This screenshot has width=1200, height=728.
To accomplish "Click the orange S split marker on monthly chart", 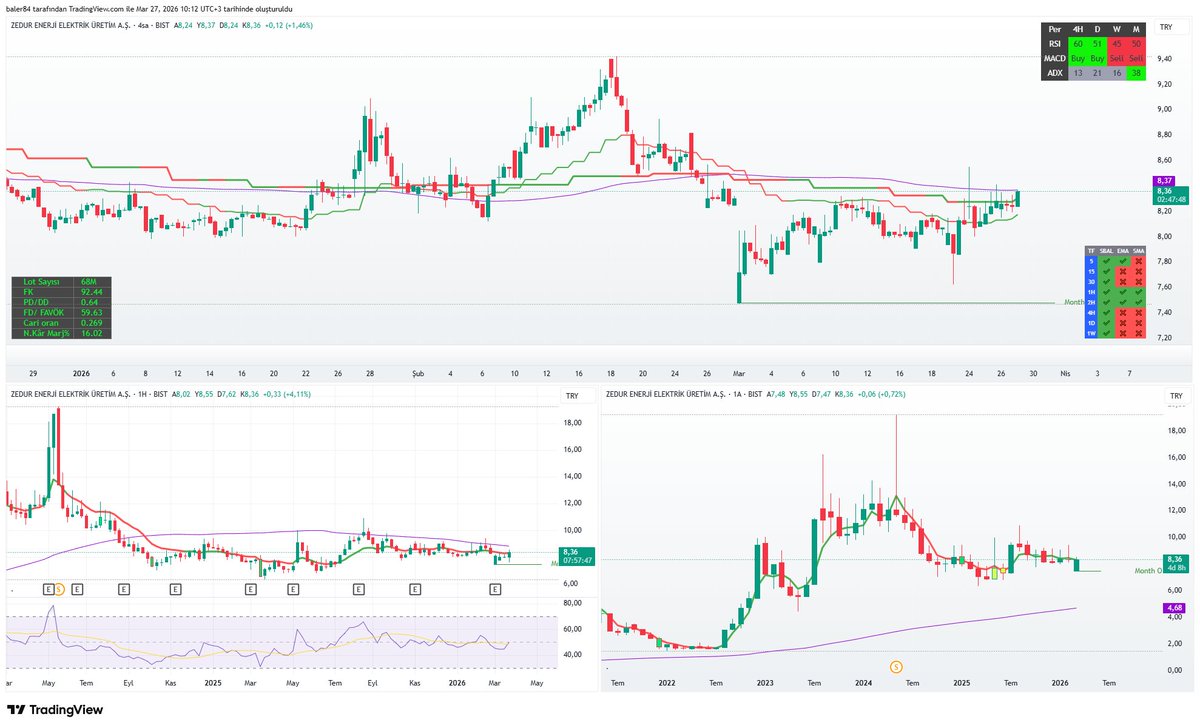I will (896, 666).
